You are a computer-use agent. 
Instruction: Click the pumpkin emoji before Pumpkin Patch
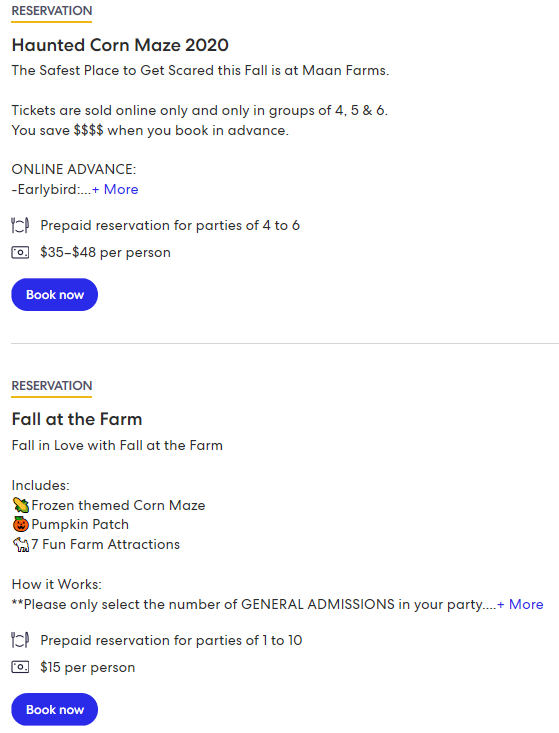(21, 525)
